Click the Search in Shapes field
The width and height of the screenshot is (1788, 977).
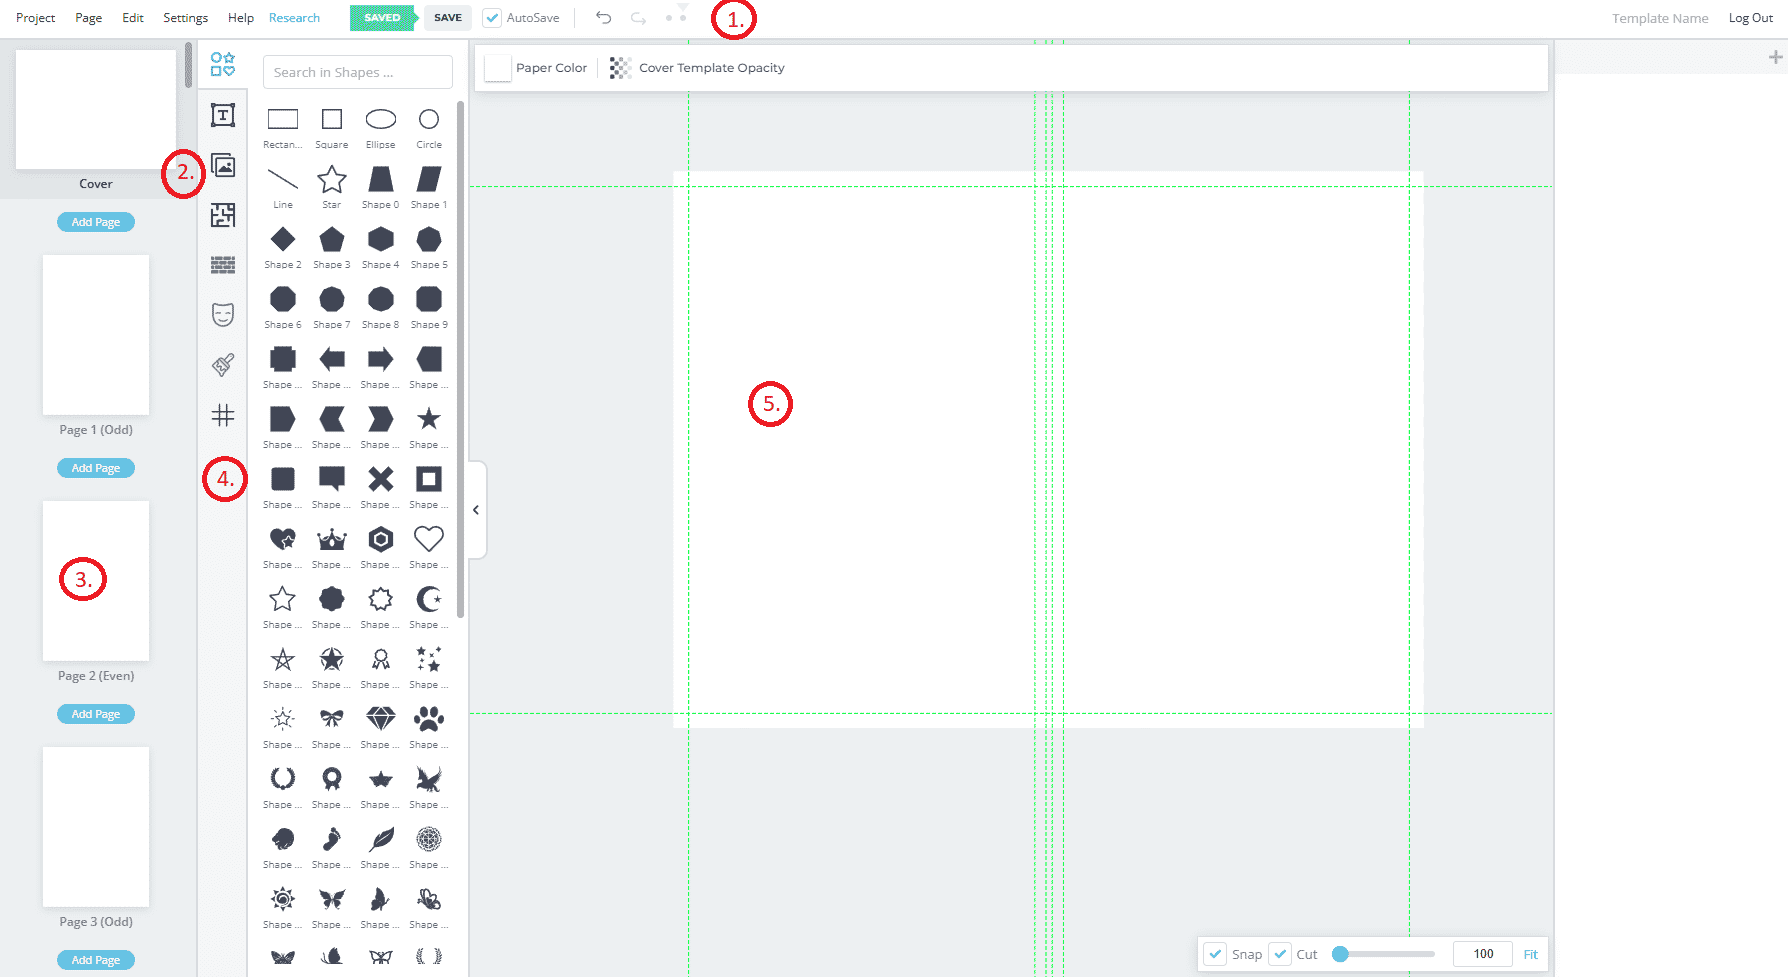pyautogui.click(x=358, y=72)
